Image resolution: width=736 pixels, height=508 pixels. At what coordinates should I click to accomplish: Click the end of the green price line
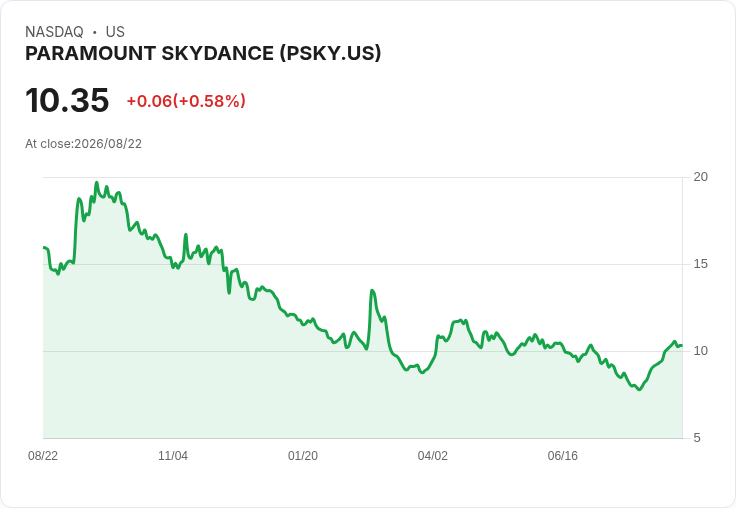pyautogui.click(x=682, y=345)
